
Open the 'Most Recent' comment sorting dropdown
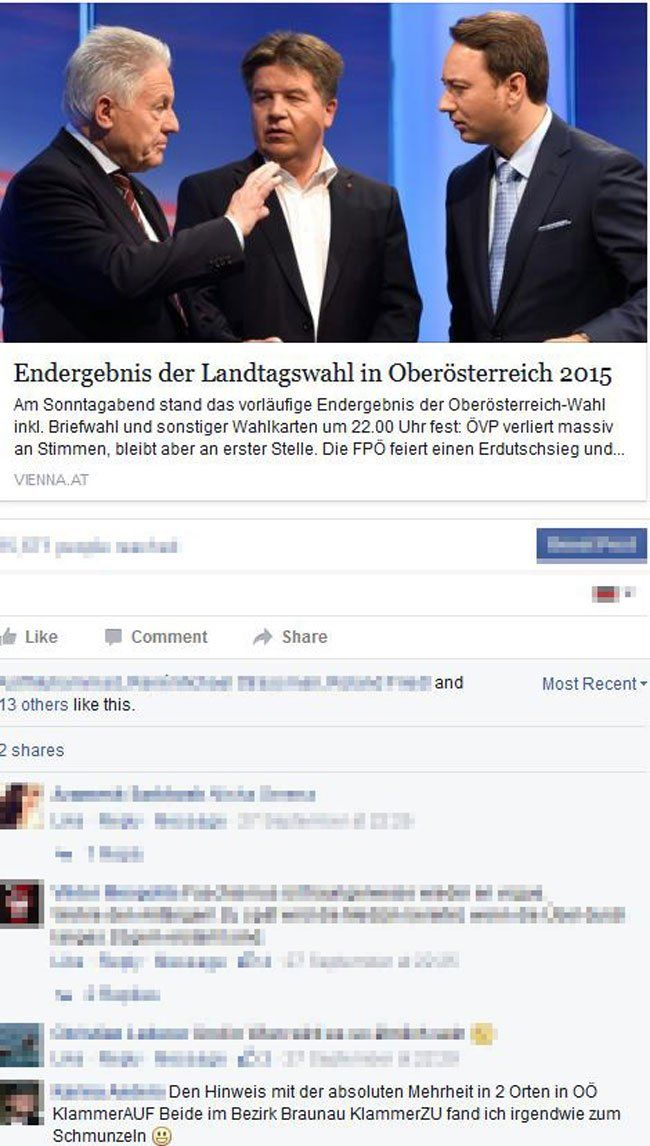point(594,684)
